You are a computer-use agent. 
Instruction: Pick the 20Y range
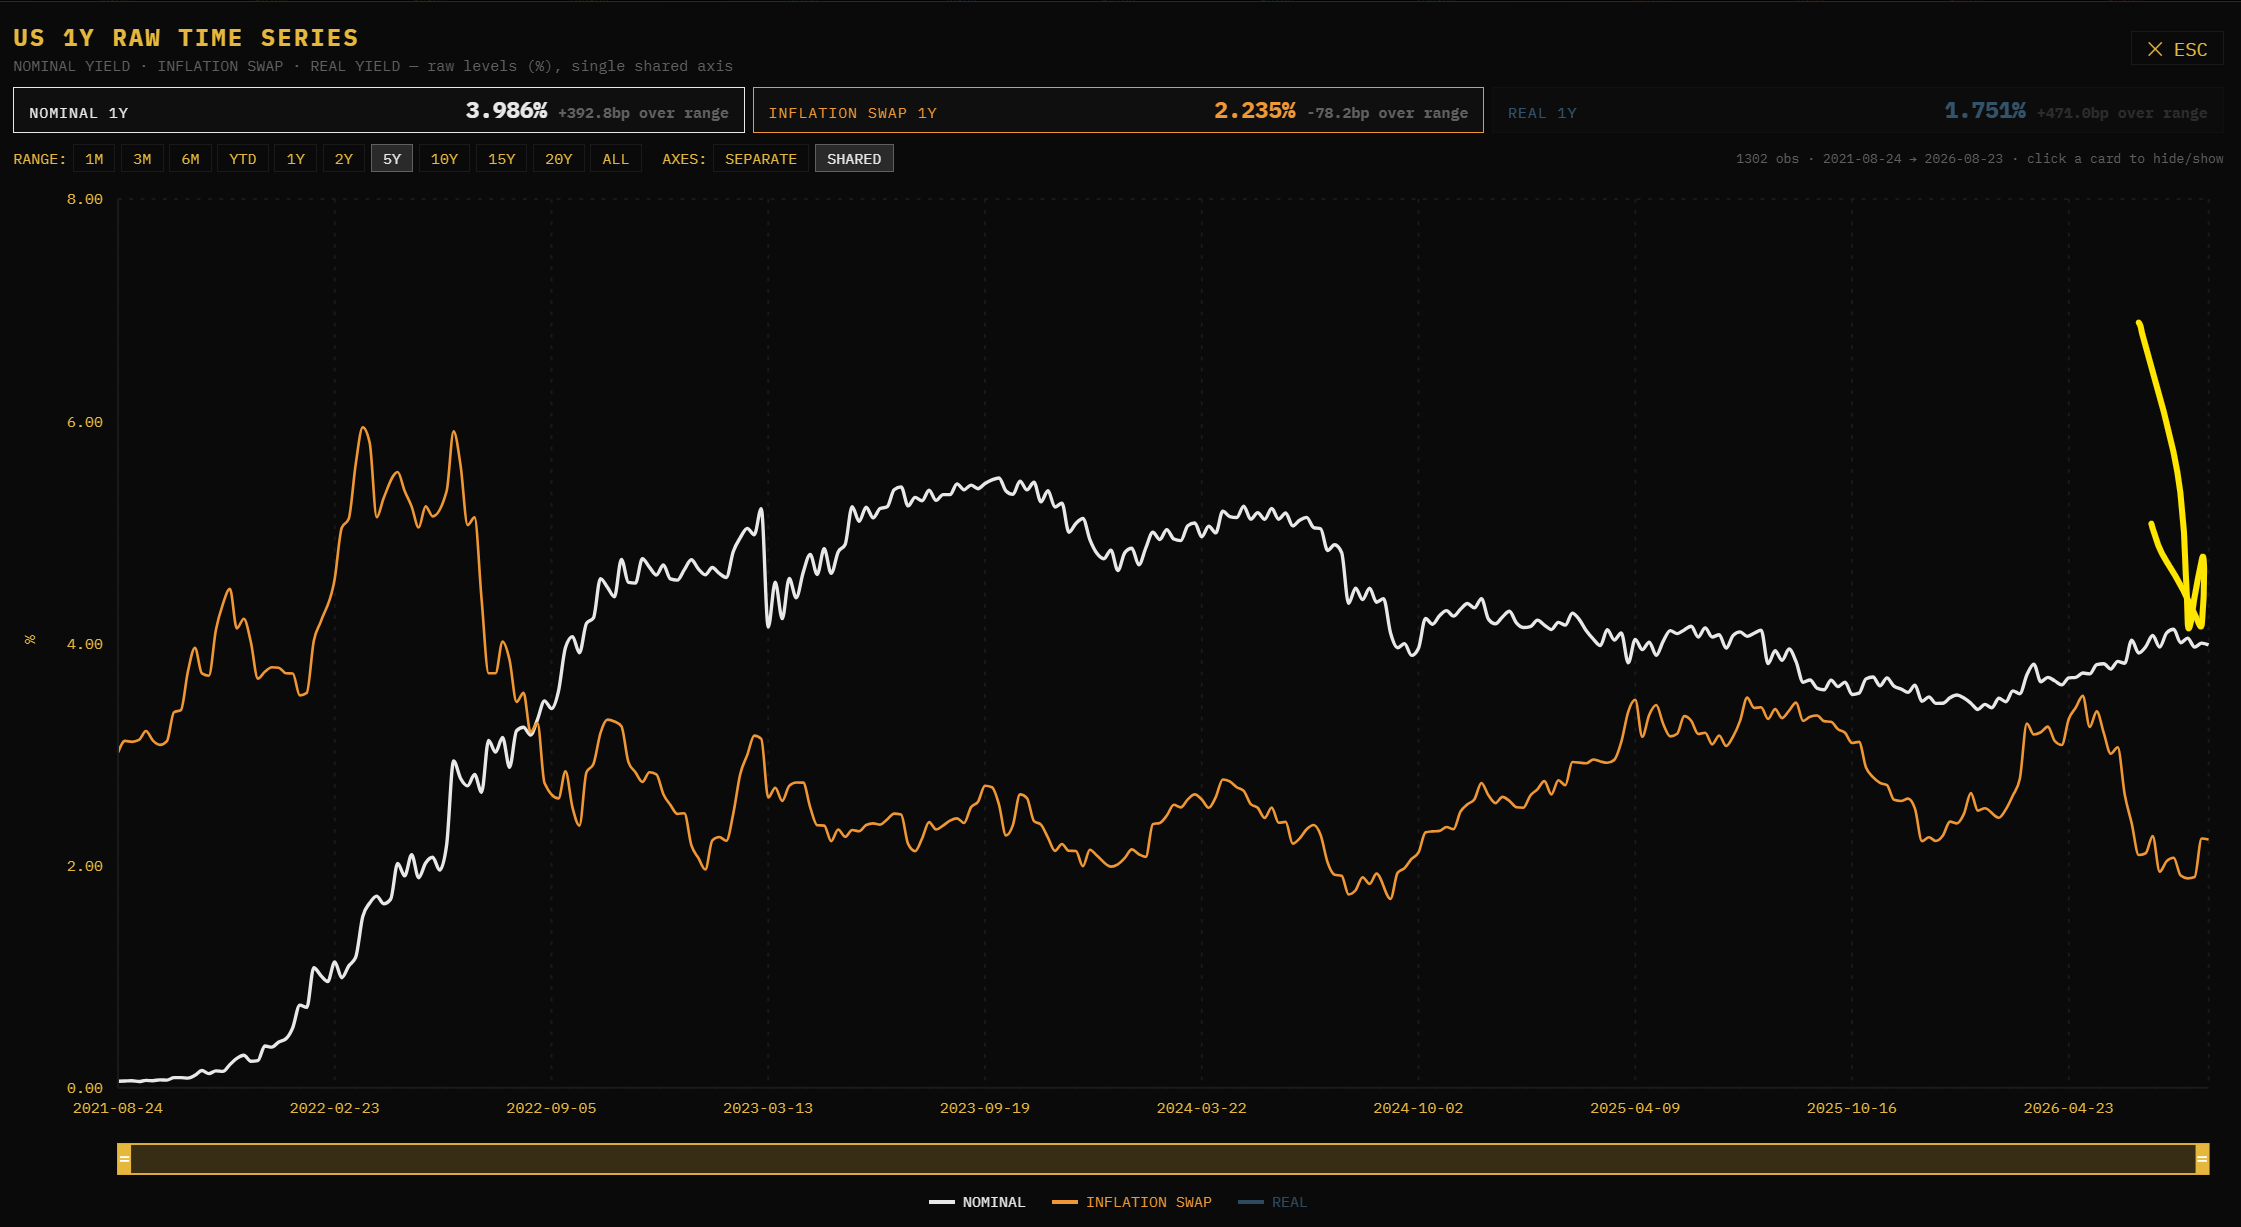559,159
